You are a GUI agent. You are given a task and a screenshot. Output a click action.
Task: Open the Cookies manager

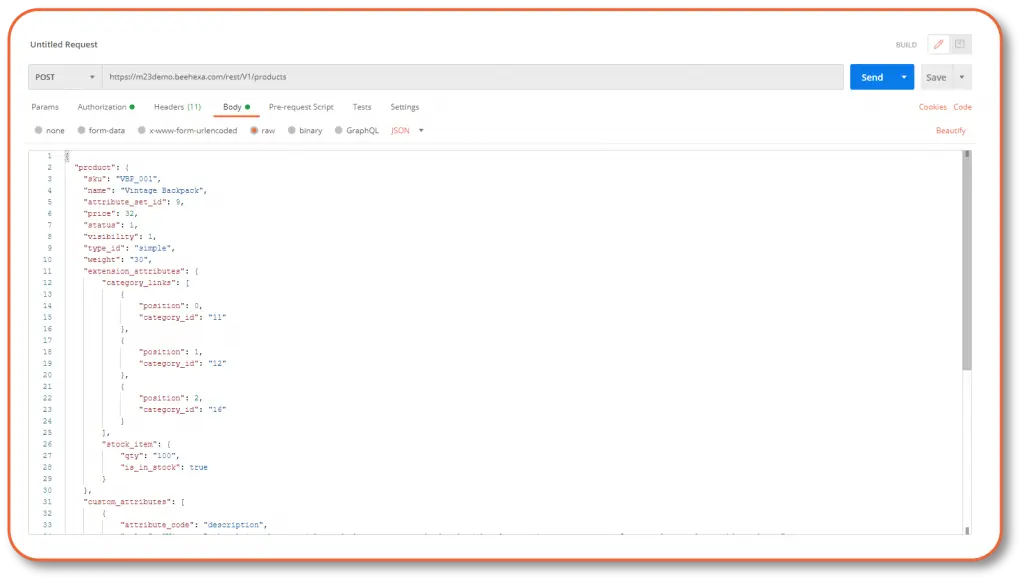[932, 107]
